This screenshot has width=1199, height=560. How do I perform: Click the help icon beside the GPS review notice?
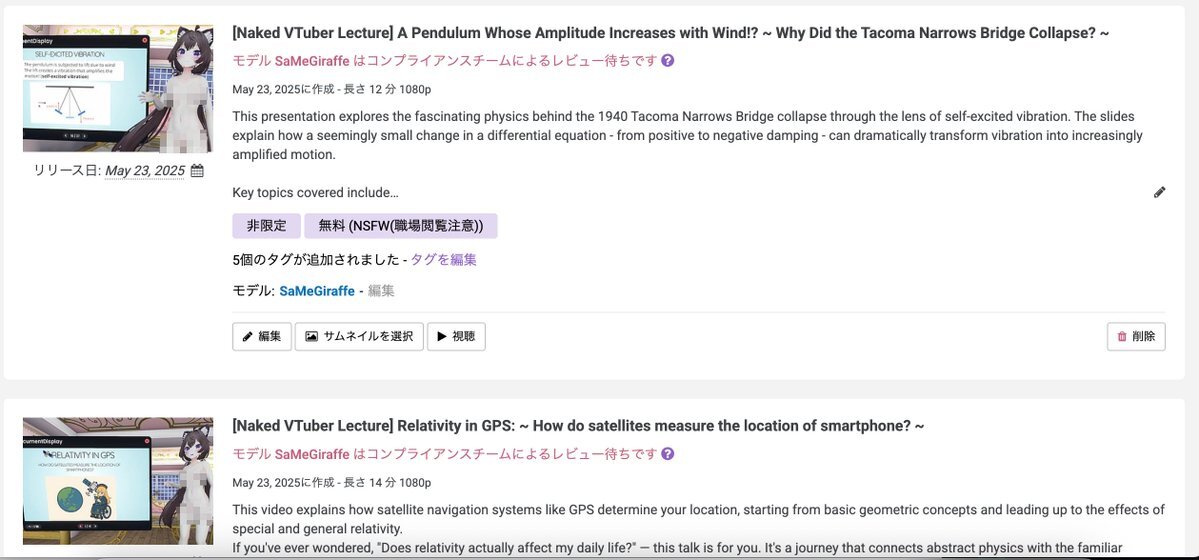pyautogui.click(x=668, y=454)
